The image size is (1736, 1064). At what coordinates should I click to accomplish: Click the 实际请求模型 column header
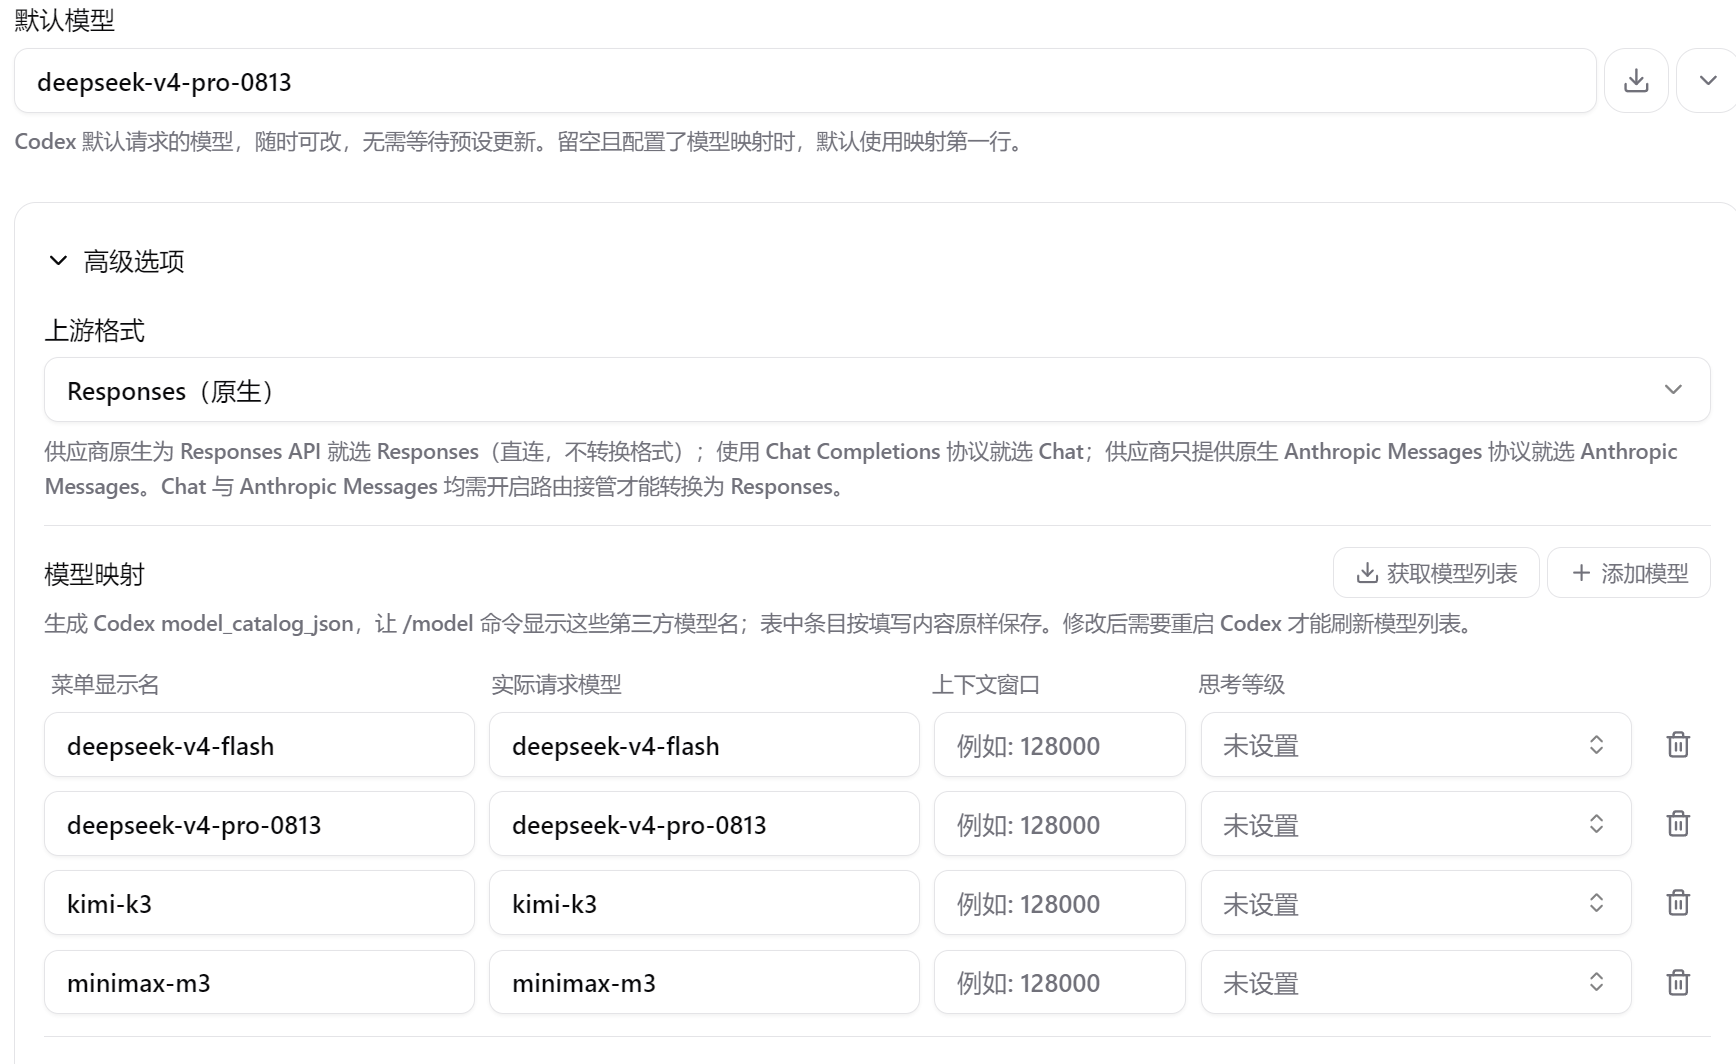coord(556,685)
